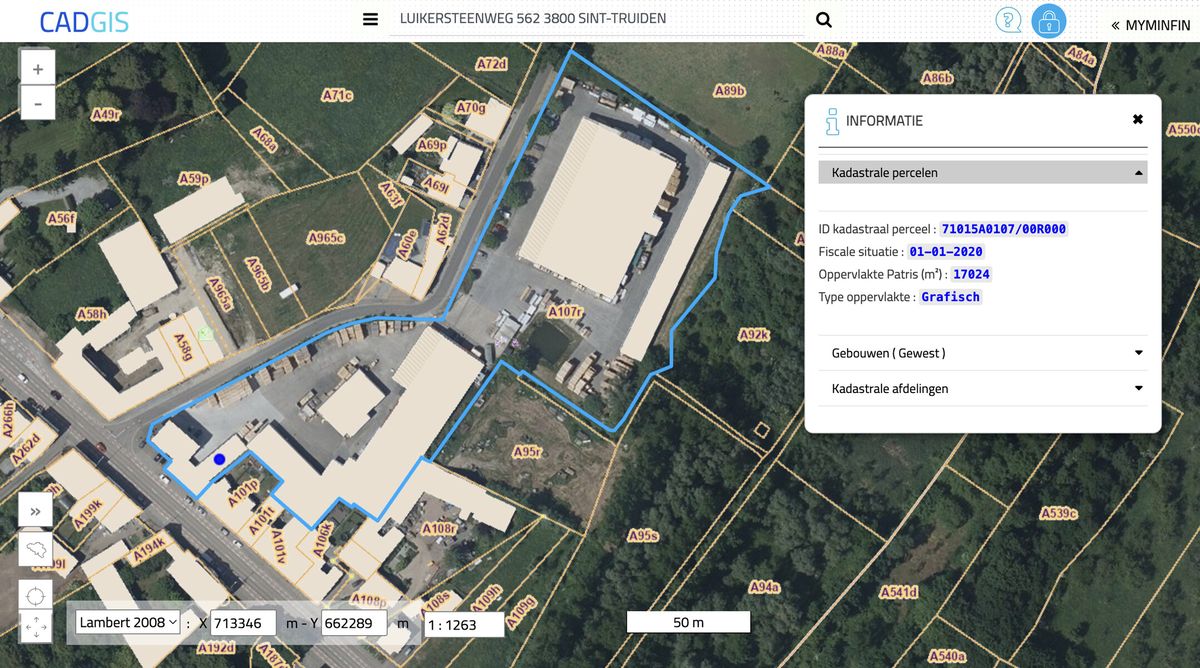The width and height of the screenshot is (1200, 668).
Task: Expand the Gebouwen (Gewest) section
Action: pos(982,353)
